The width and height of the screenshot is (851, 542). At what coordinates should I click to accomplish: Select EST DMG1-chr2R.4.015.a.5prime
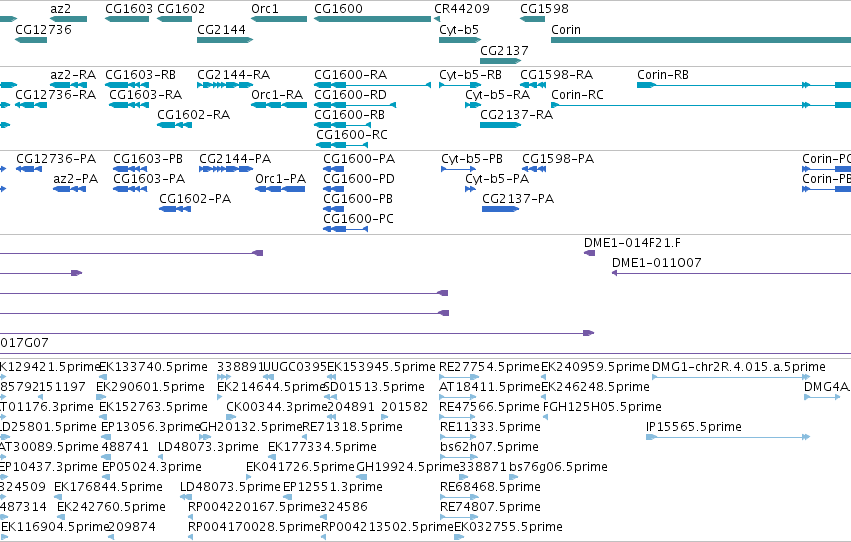point(731,377)
